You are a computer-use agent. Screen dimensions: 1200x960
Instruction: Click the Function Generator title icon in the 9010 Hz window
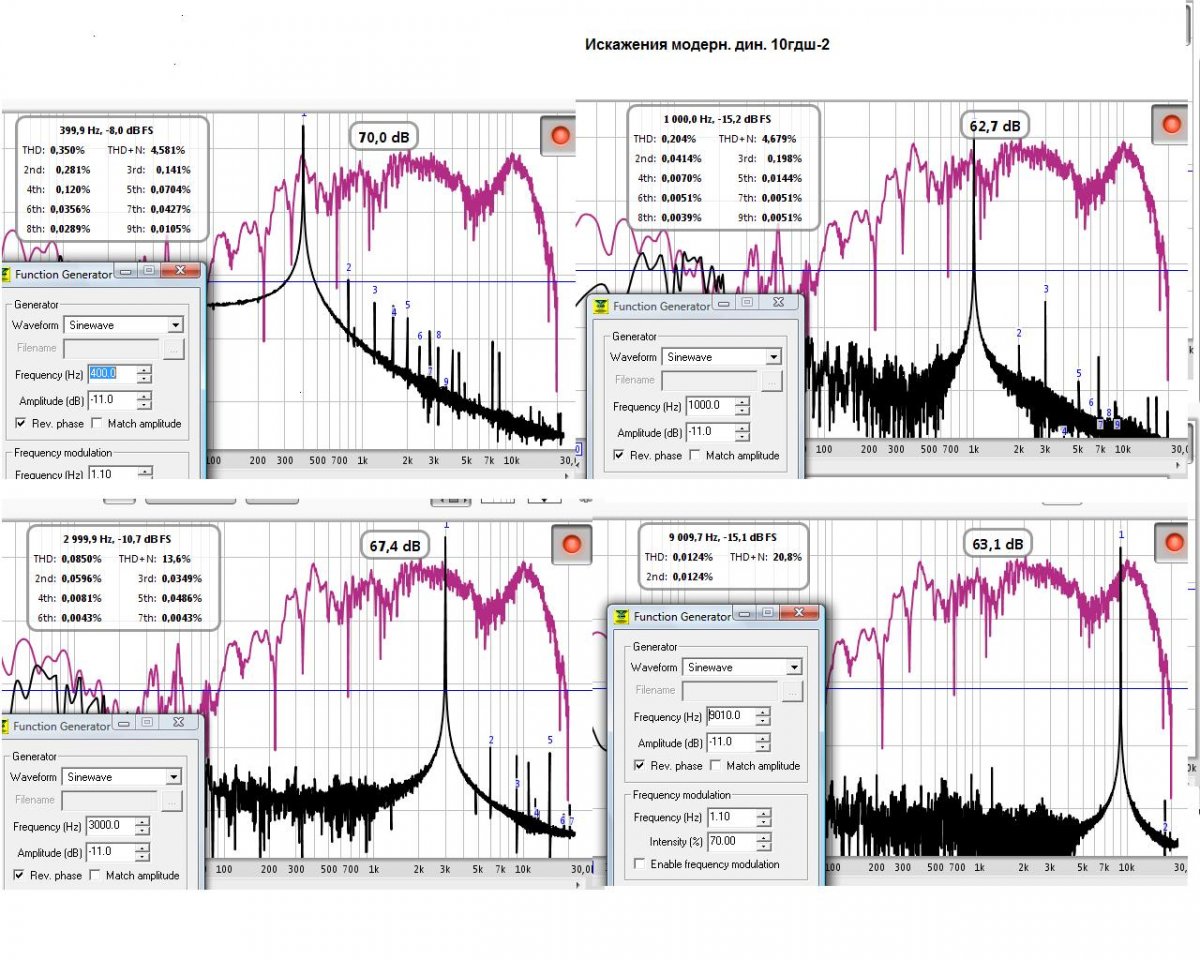[x=622, y=616]
